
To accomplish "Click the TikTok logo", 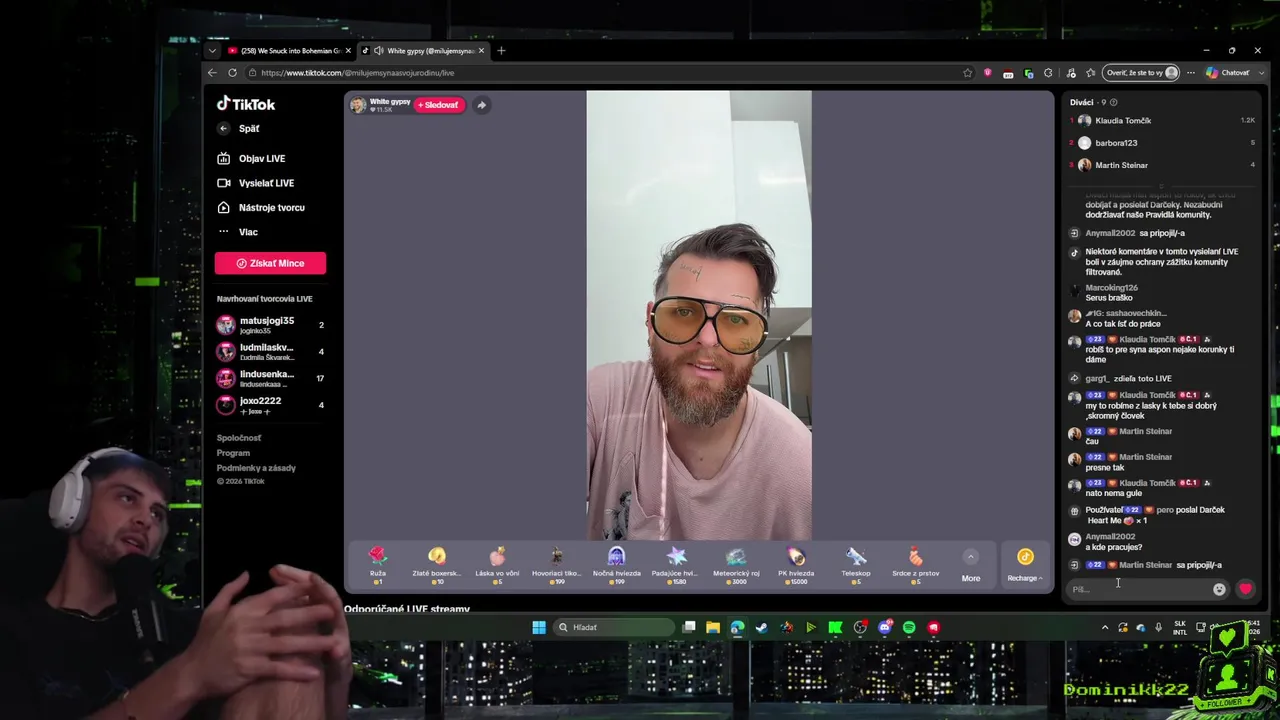I will point(246,104).
